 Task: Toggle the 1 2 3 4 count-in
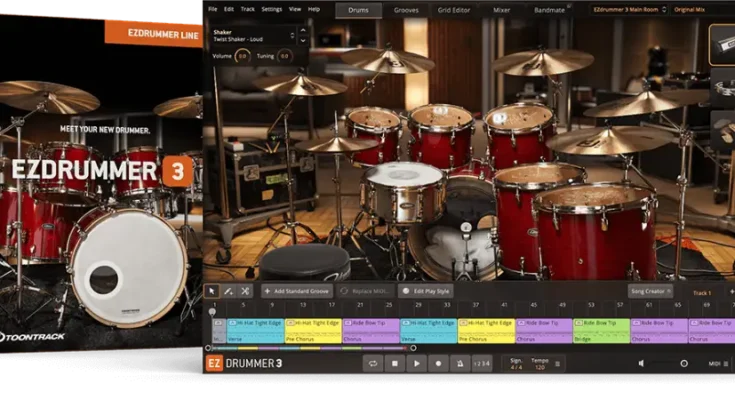pyautogui.click(x=482, y=364)
